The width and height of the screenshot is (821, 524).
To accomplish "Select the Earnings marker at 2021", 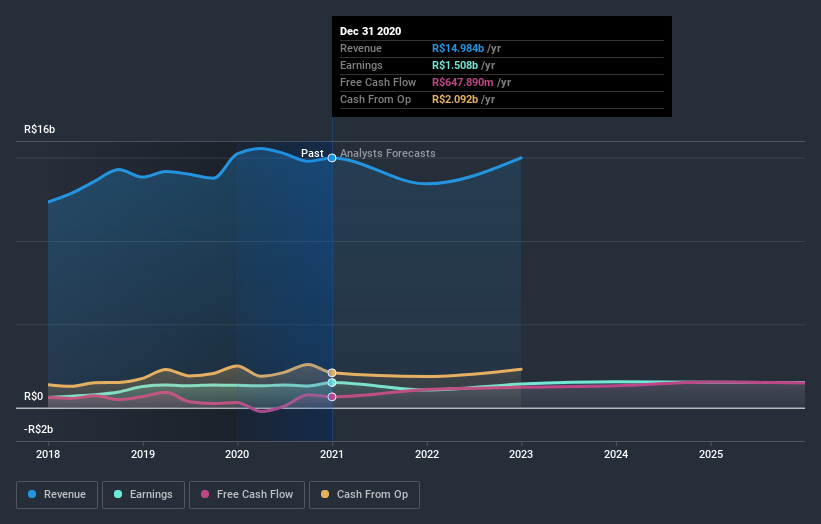I will tap(332, 383).
